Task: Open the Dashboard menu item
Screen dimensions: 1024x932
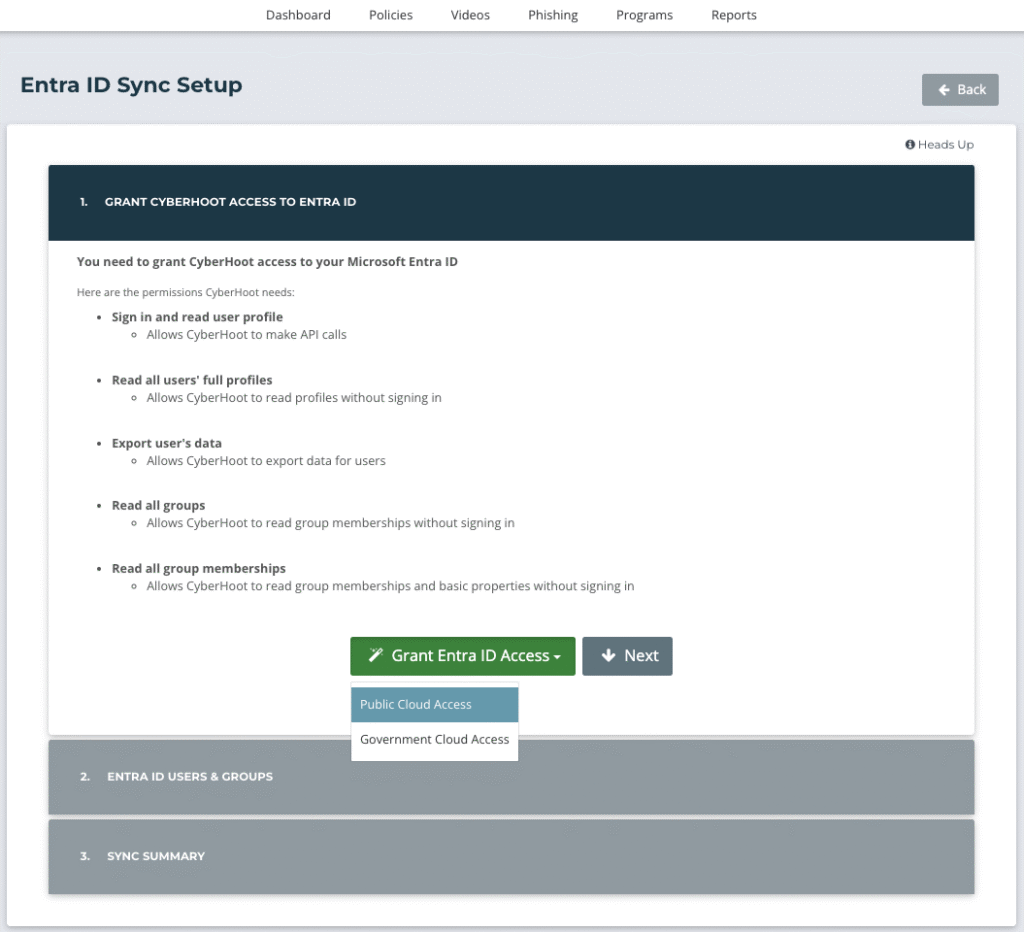Action: coord(298,15)
